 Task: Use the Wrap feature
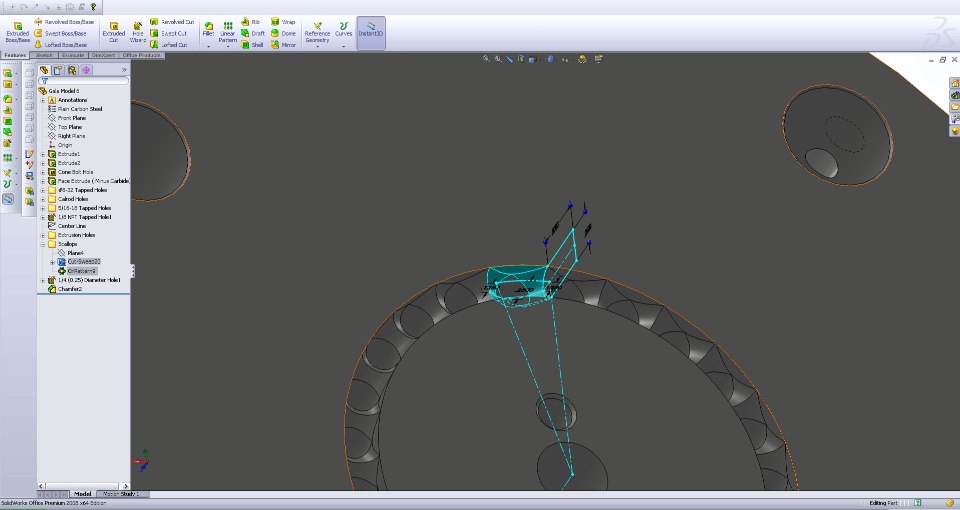click(283, 22)
